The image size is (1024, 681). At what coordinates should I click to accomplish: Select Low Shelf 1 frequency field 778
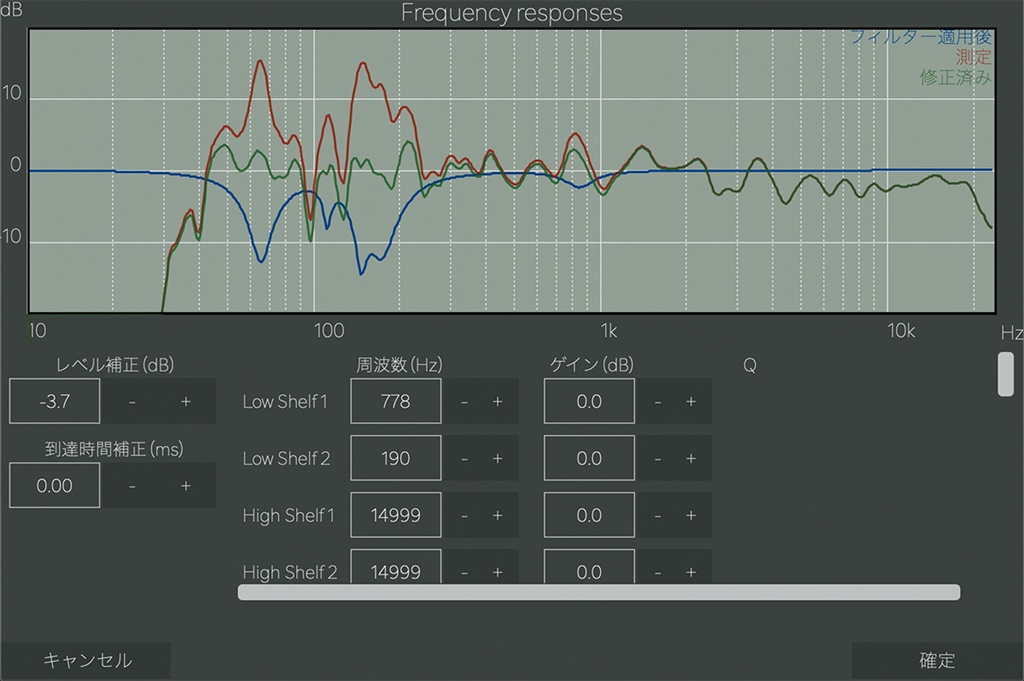[x=396, y=402]
